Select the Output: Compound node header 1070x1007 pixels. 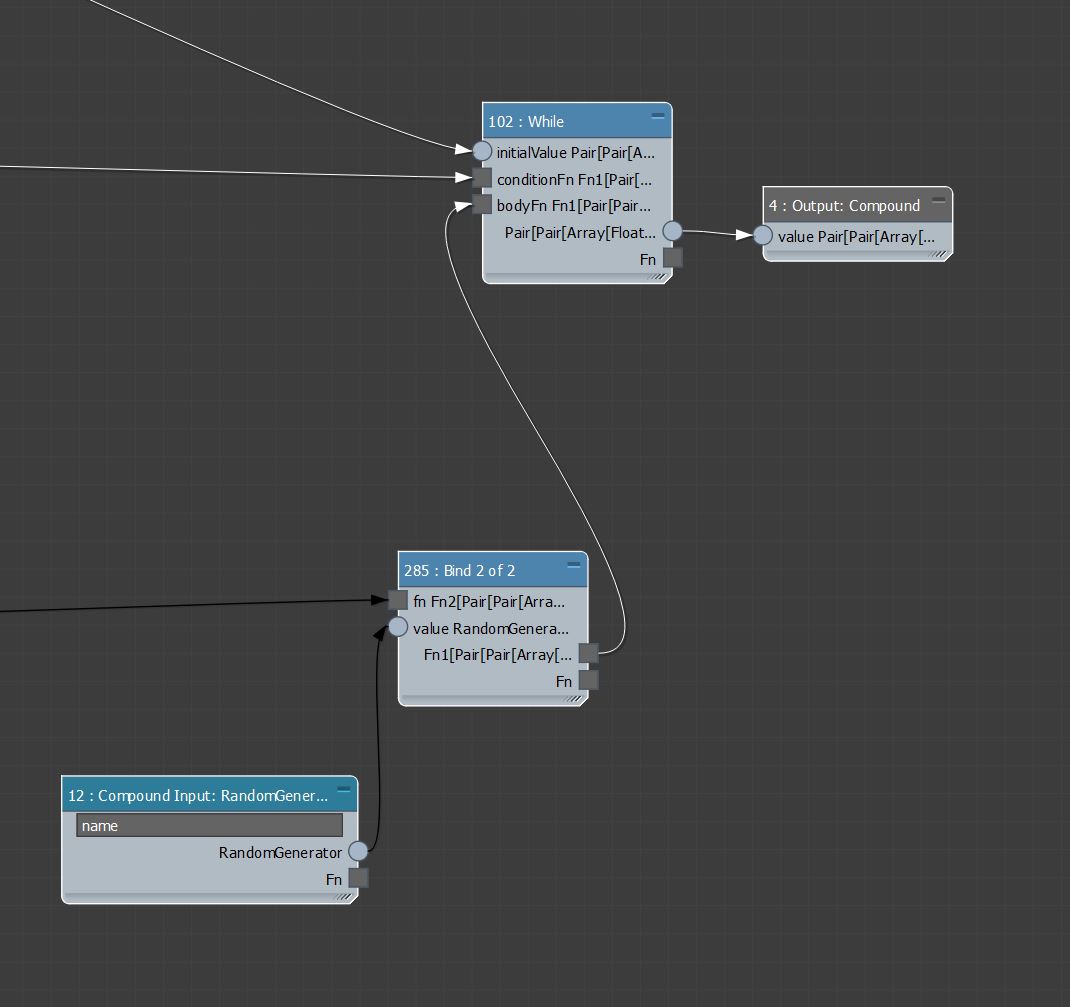coord(850,205)
